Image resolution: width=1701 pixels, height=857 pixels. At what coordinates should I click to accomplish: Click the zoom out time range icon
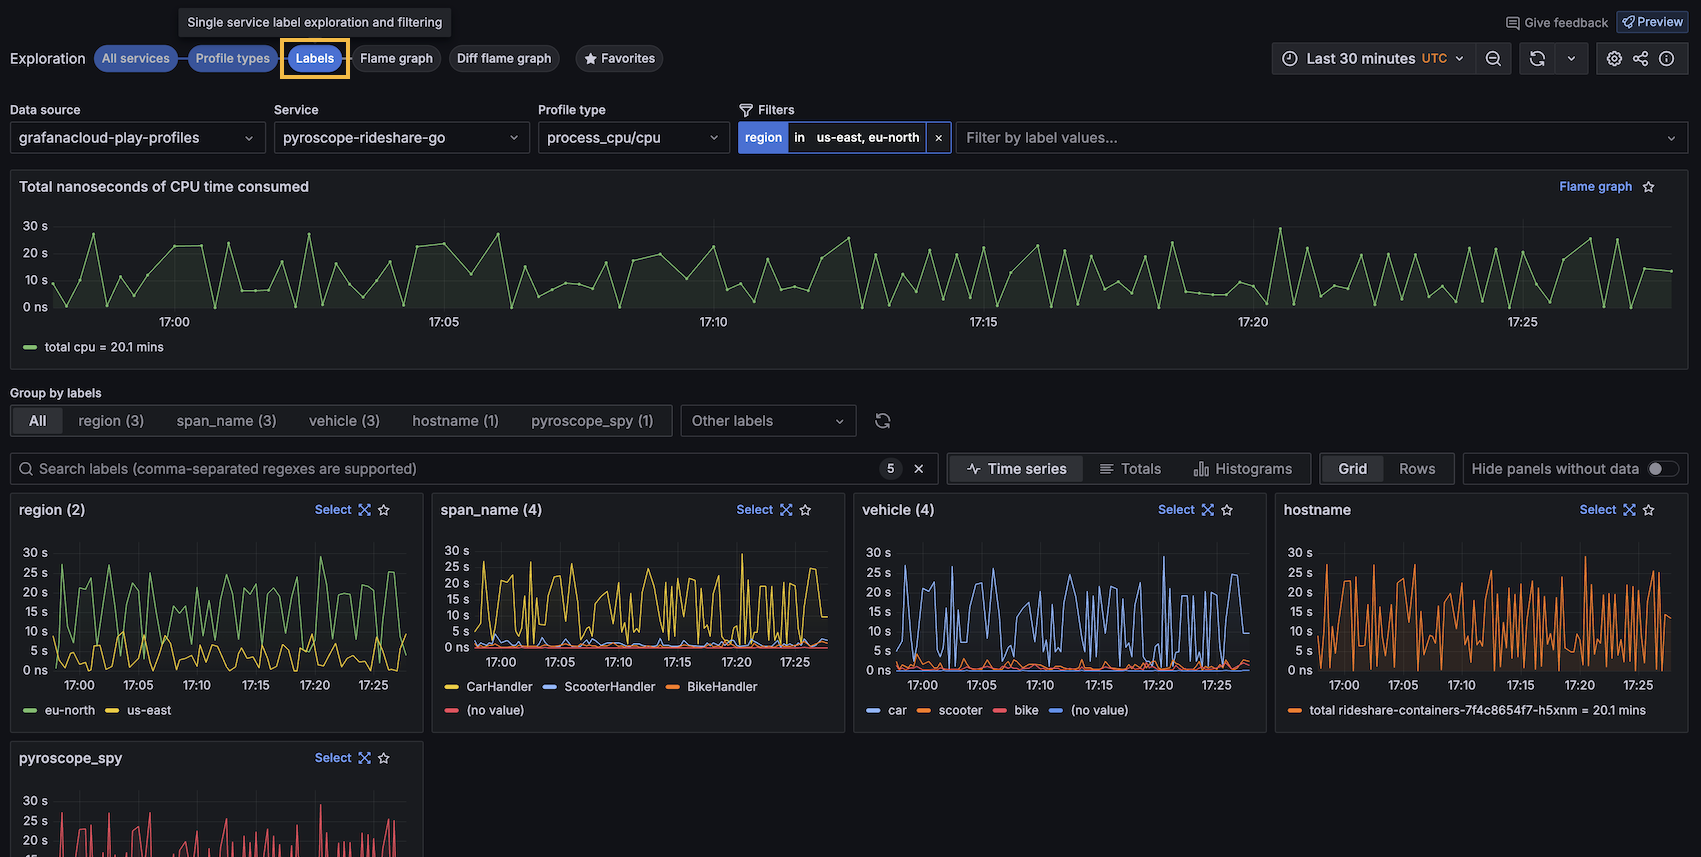click(1493, 59)
